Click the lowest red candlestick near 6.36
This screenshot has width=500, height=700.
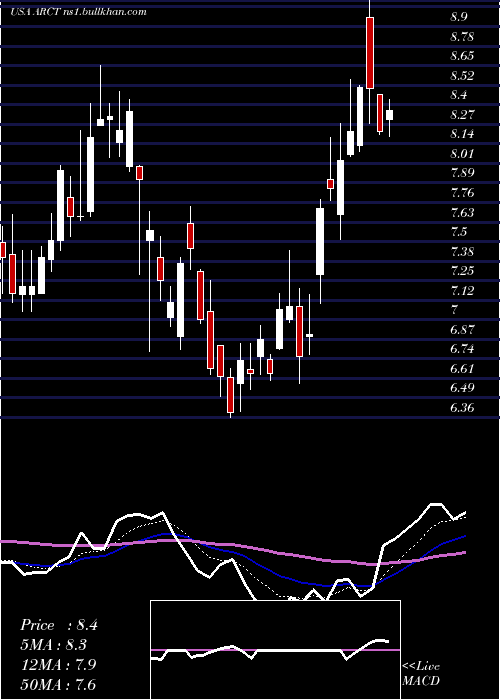[230, 395]
